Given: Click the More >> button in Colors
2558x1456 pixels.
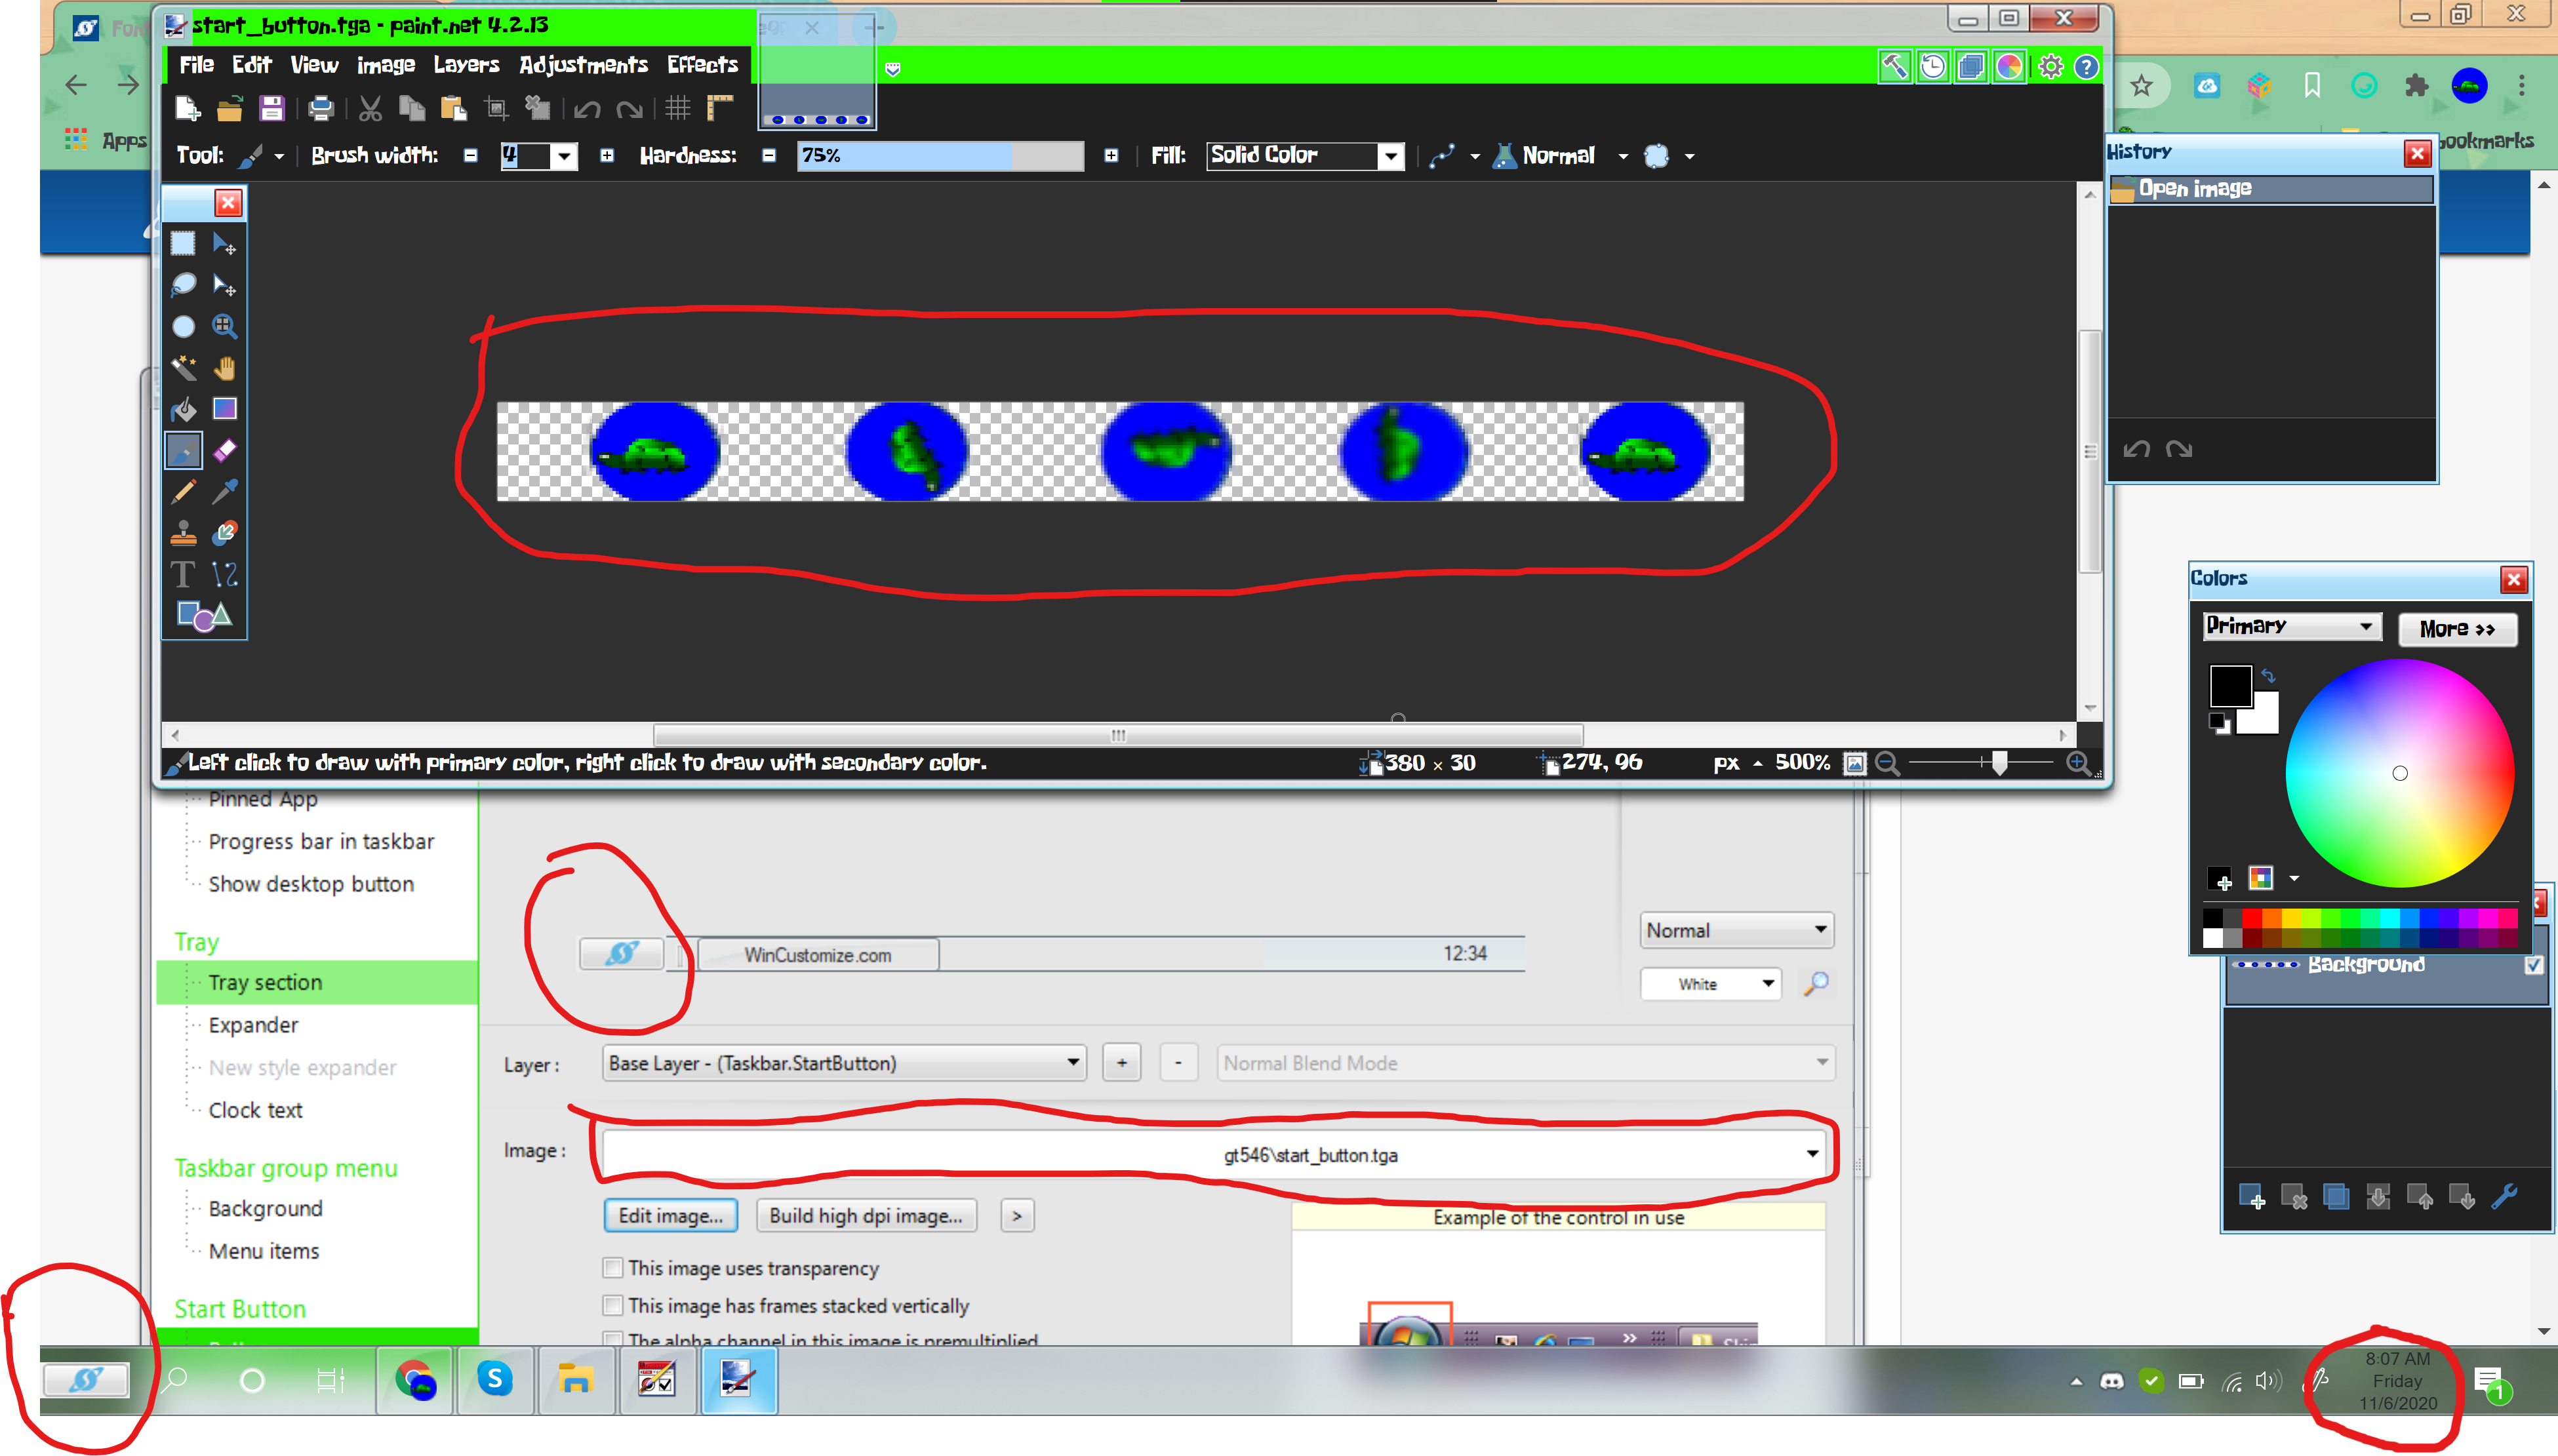Looking at the screenshot, I should (2456, 629).
